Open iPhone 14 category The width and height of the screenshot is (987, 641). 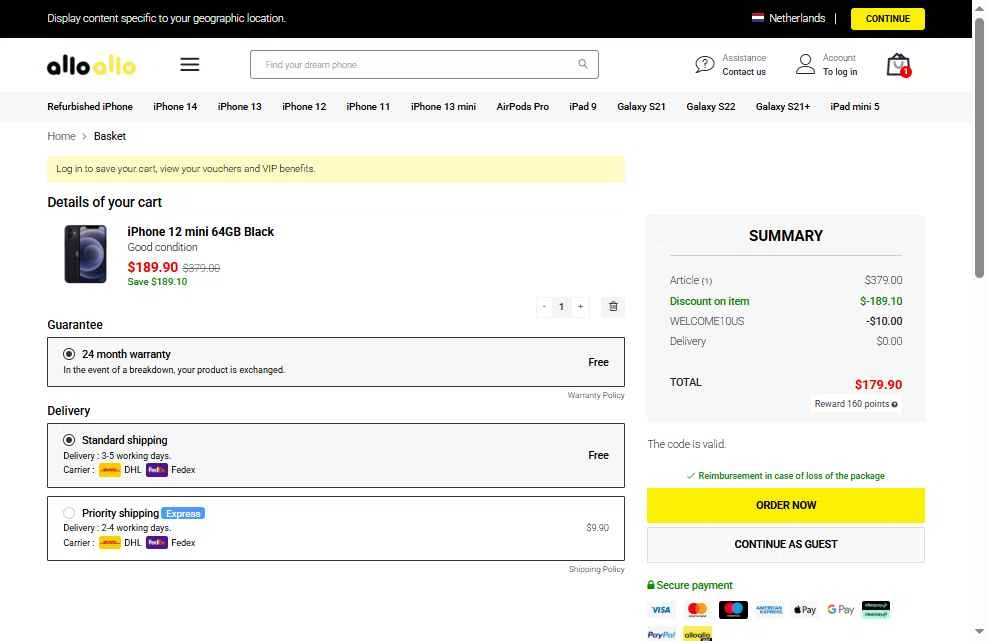(x=175, y=106)
